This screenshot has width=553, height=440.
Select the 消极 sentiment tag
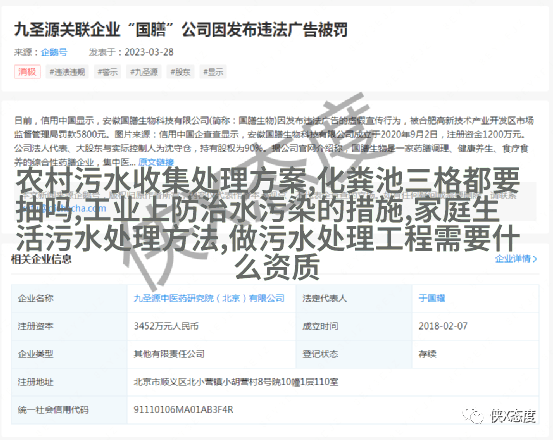point(28,72)
